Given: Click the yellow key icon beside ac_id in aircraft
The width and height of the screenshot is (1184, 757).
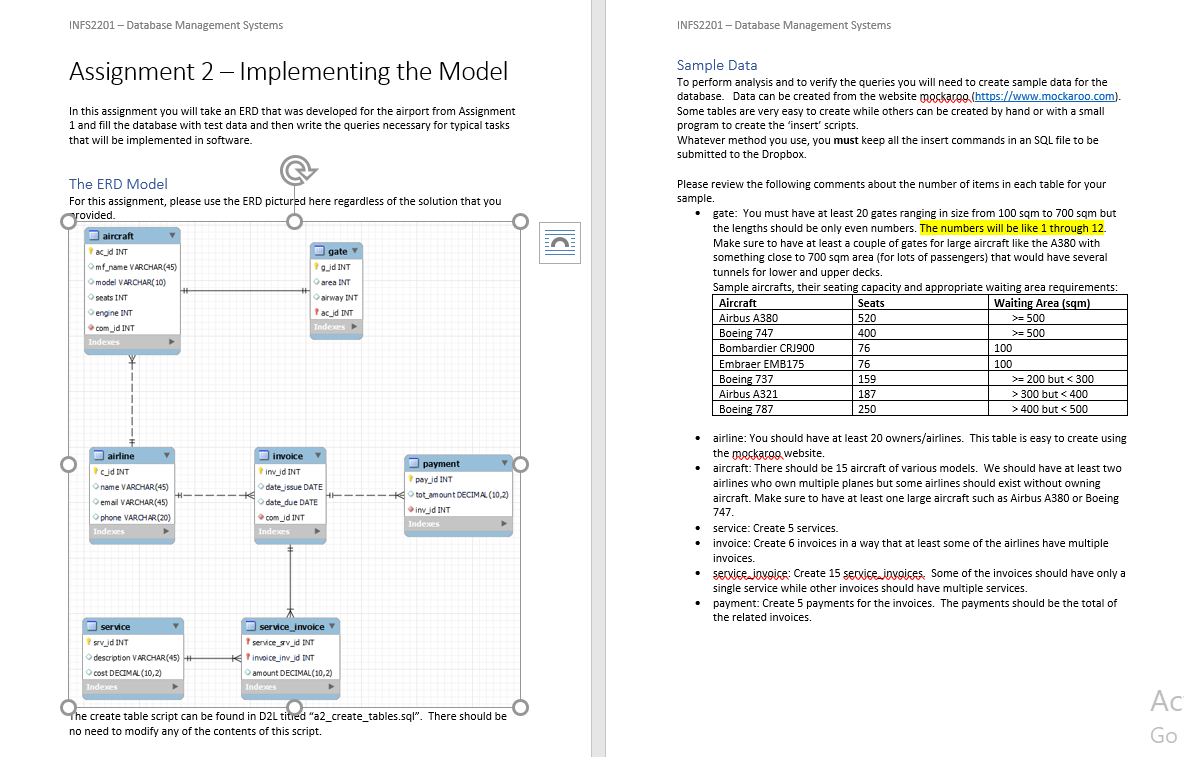Looking at the screenshot, I should (x=92, y=251).
